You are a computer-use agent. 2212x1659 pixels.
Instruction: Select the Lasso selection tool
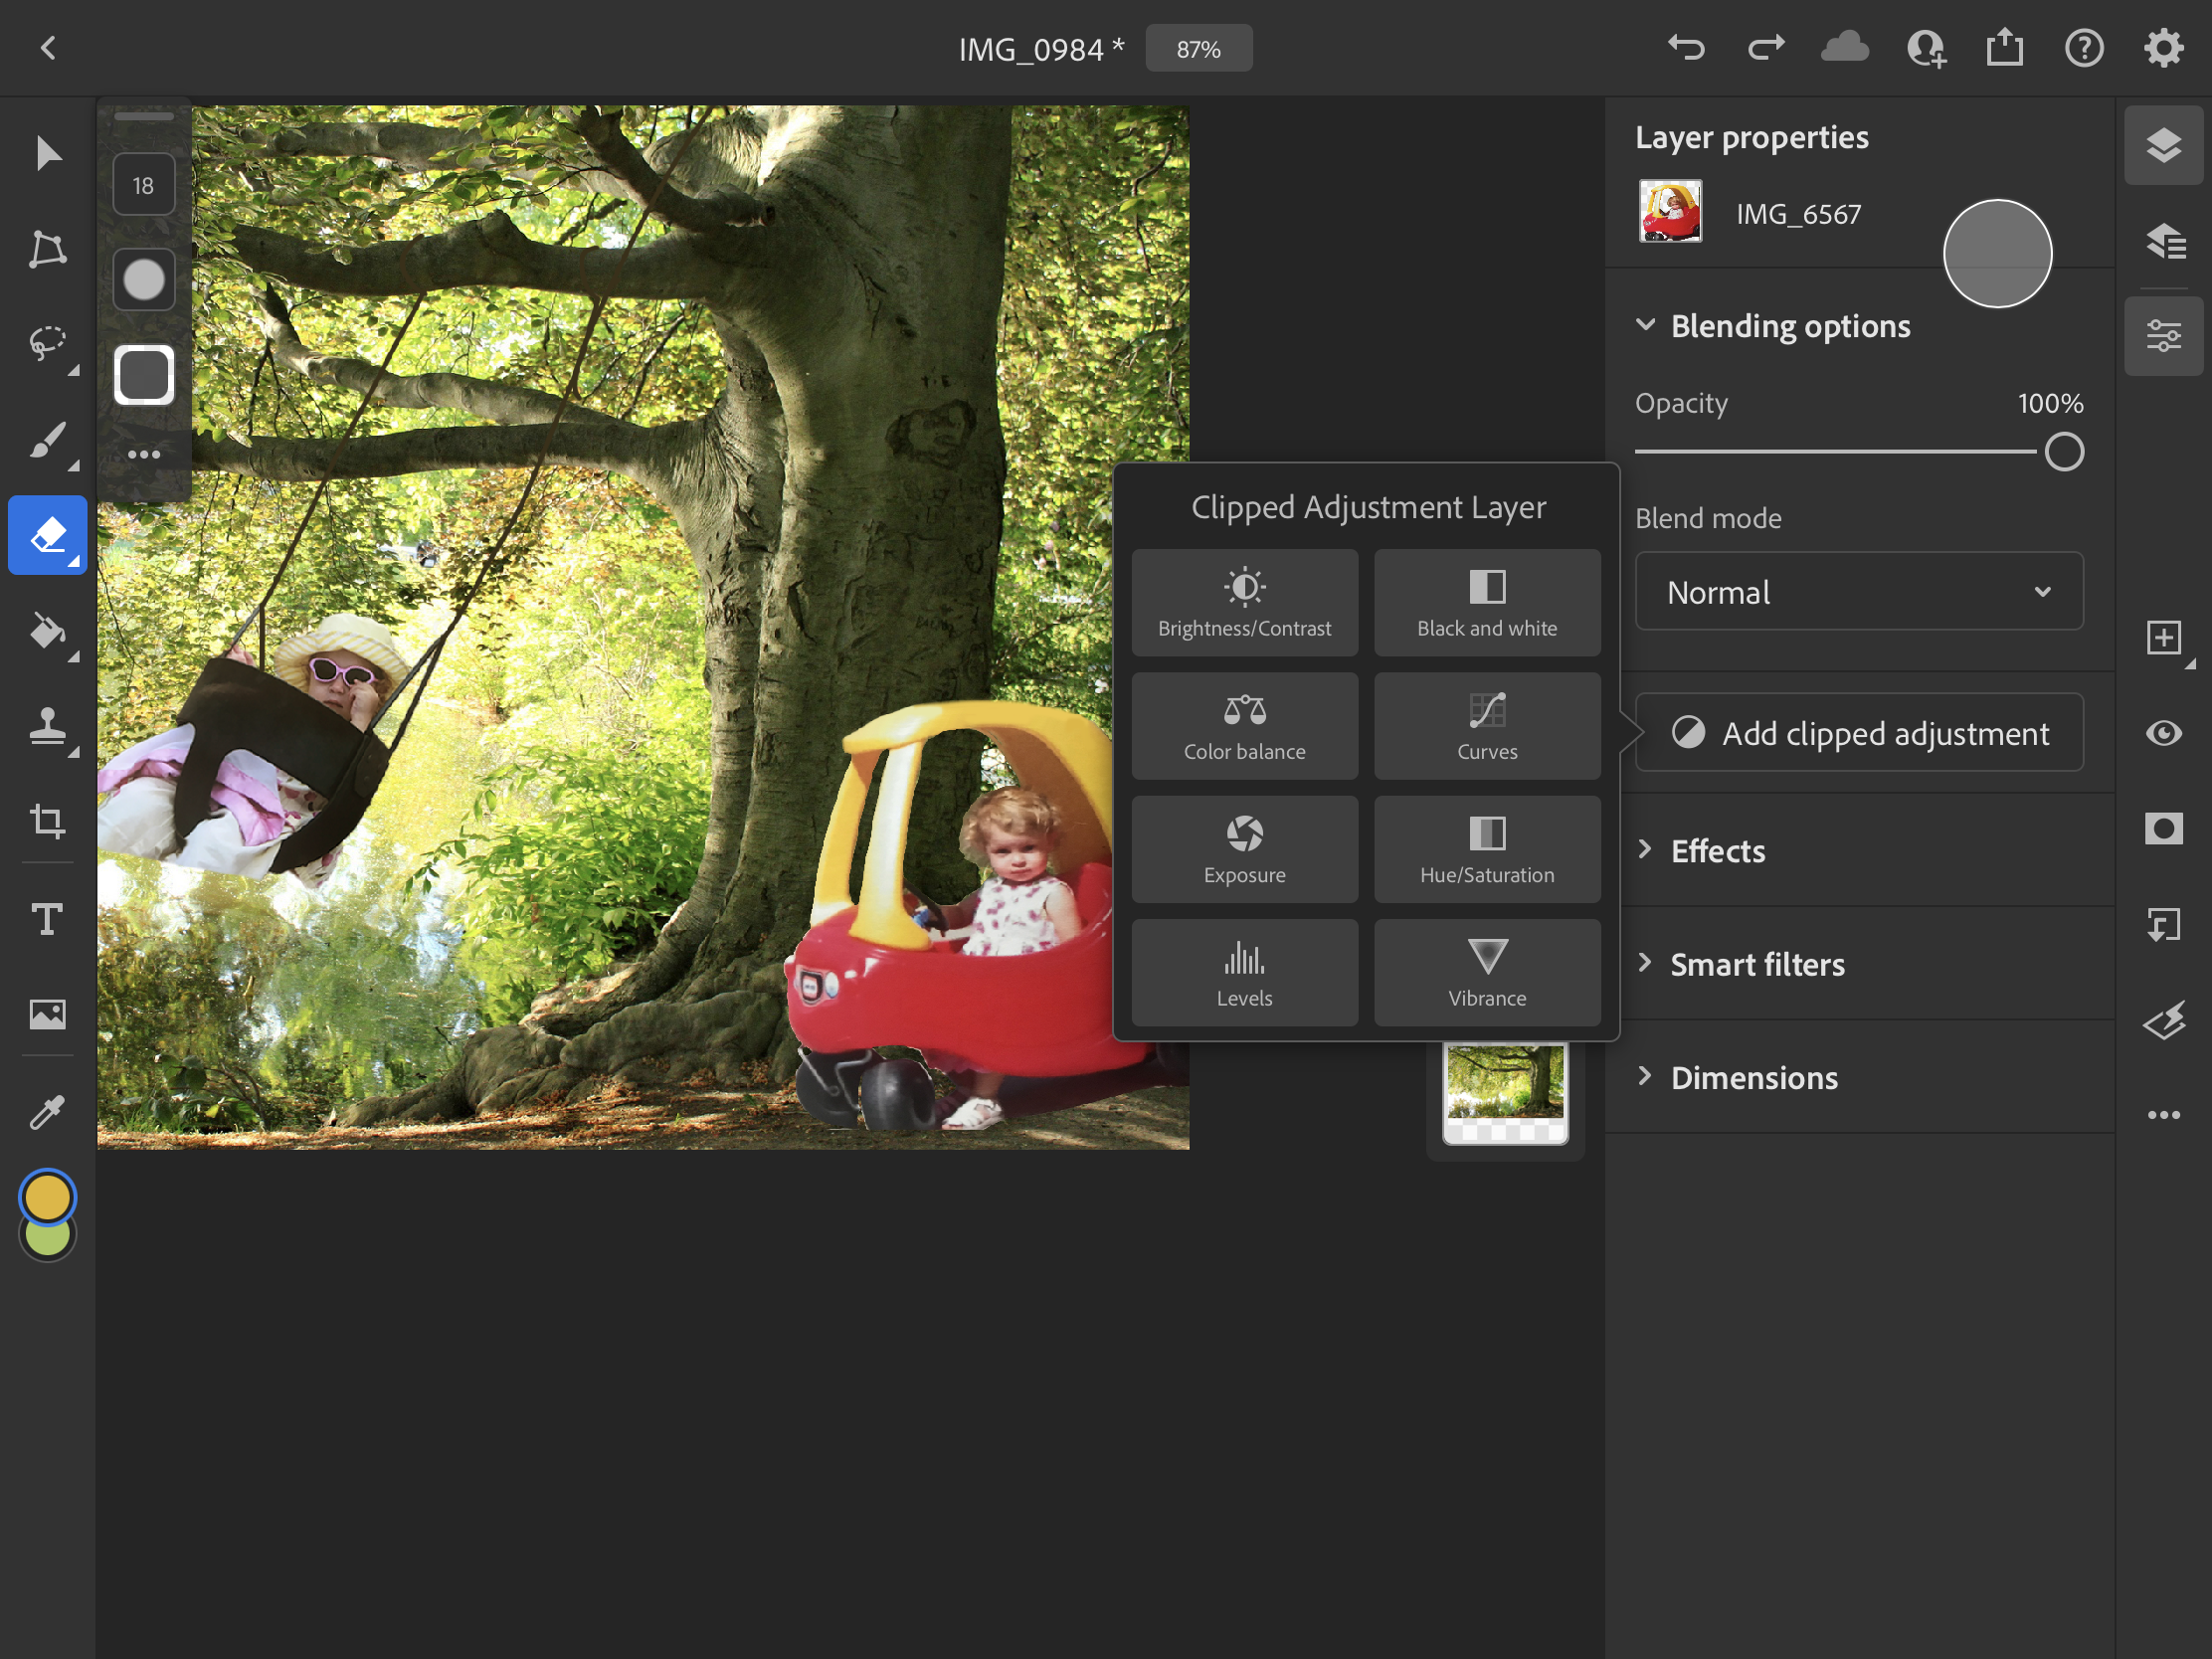[x=47, y=345]
